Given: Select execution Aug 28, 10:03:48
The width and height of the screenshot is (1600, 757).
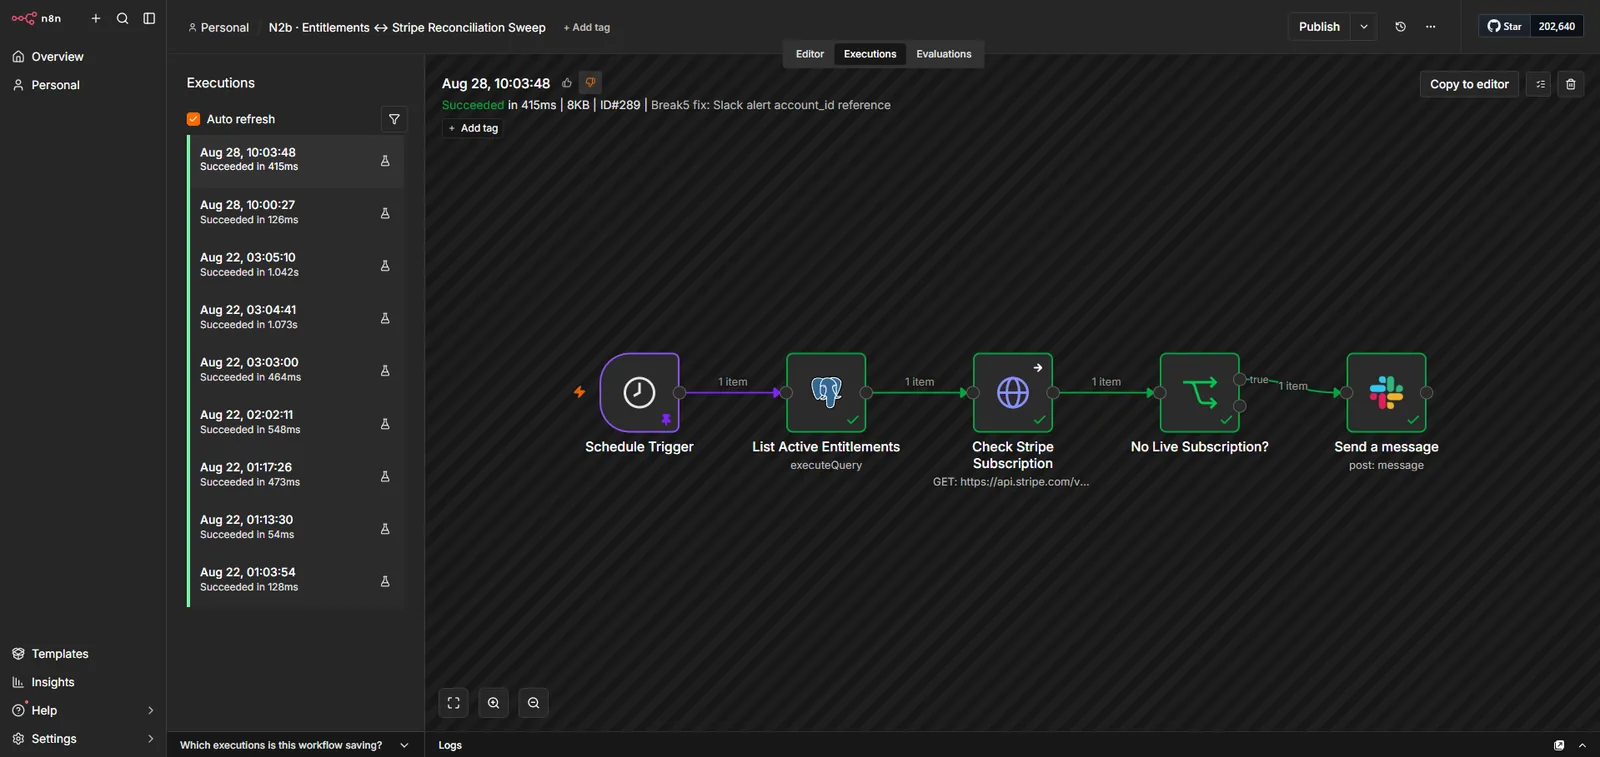Looking at the screenshot, I should point(296,160).
